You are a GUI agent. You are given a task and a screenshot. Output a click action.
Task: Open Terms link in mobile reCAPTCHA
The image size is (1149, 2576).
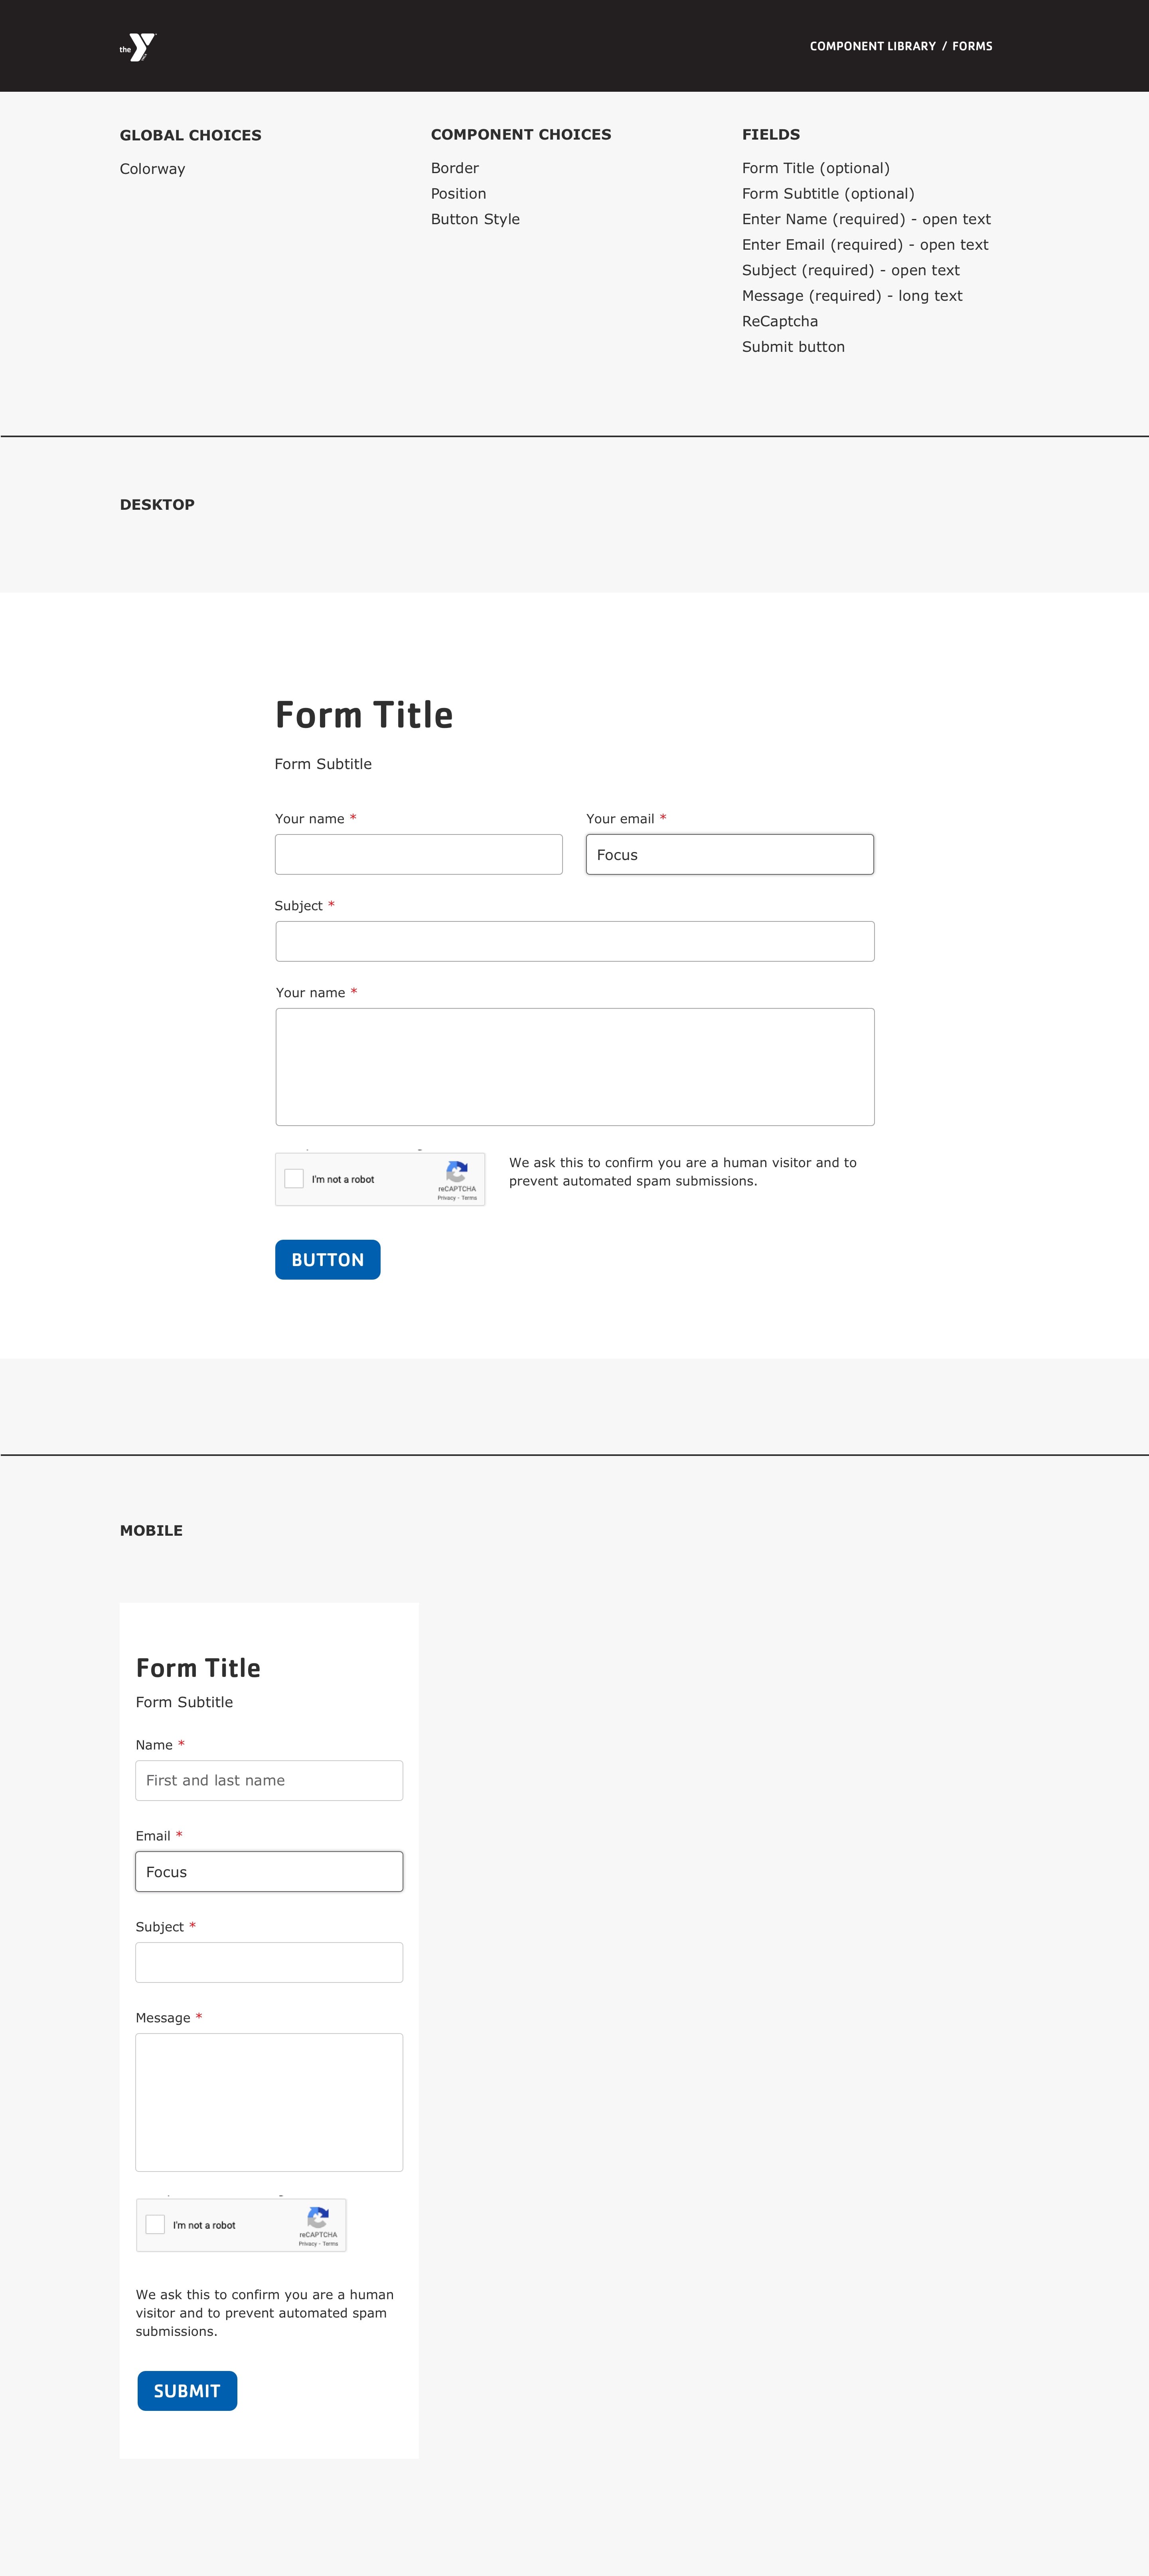330,2244
